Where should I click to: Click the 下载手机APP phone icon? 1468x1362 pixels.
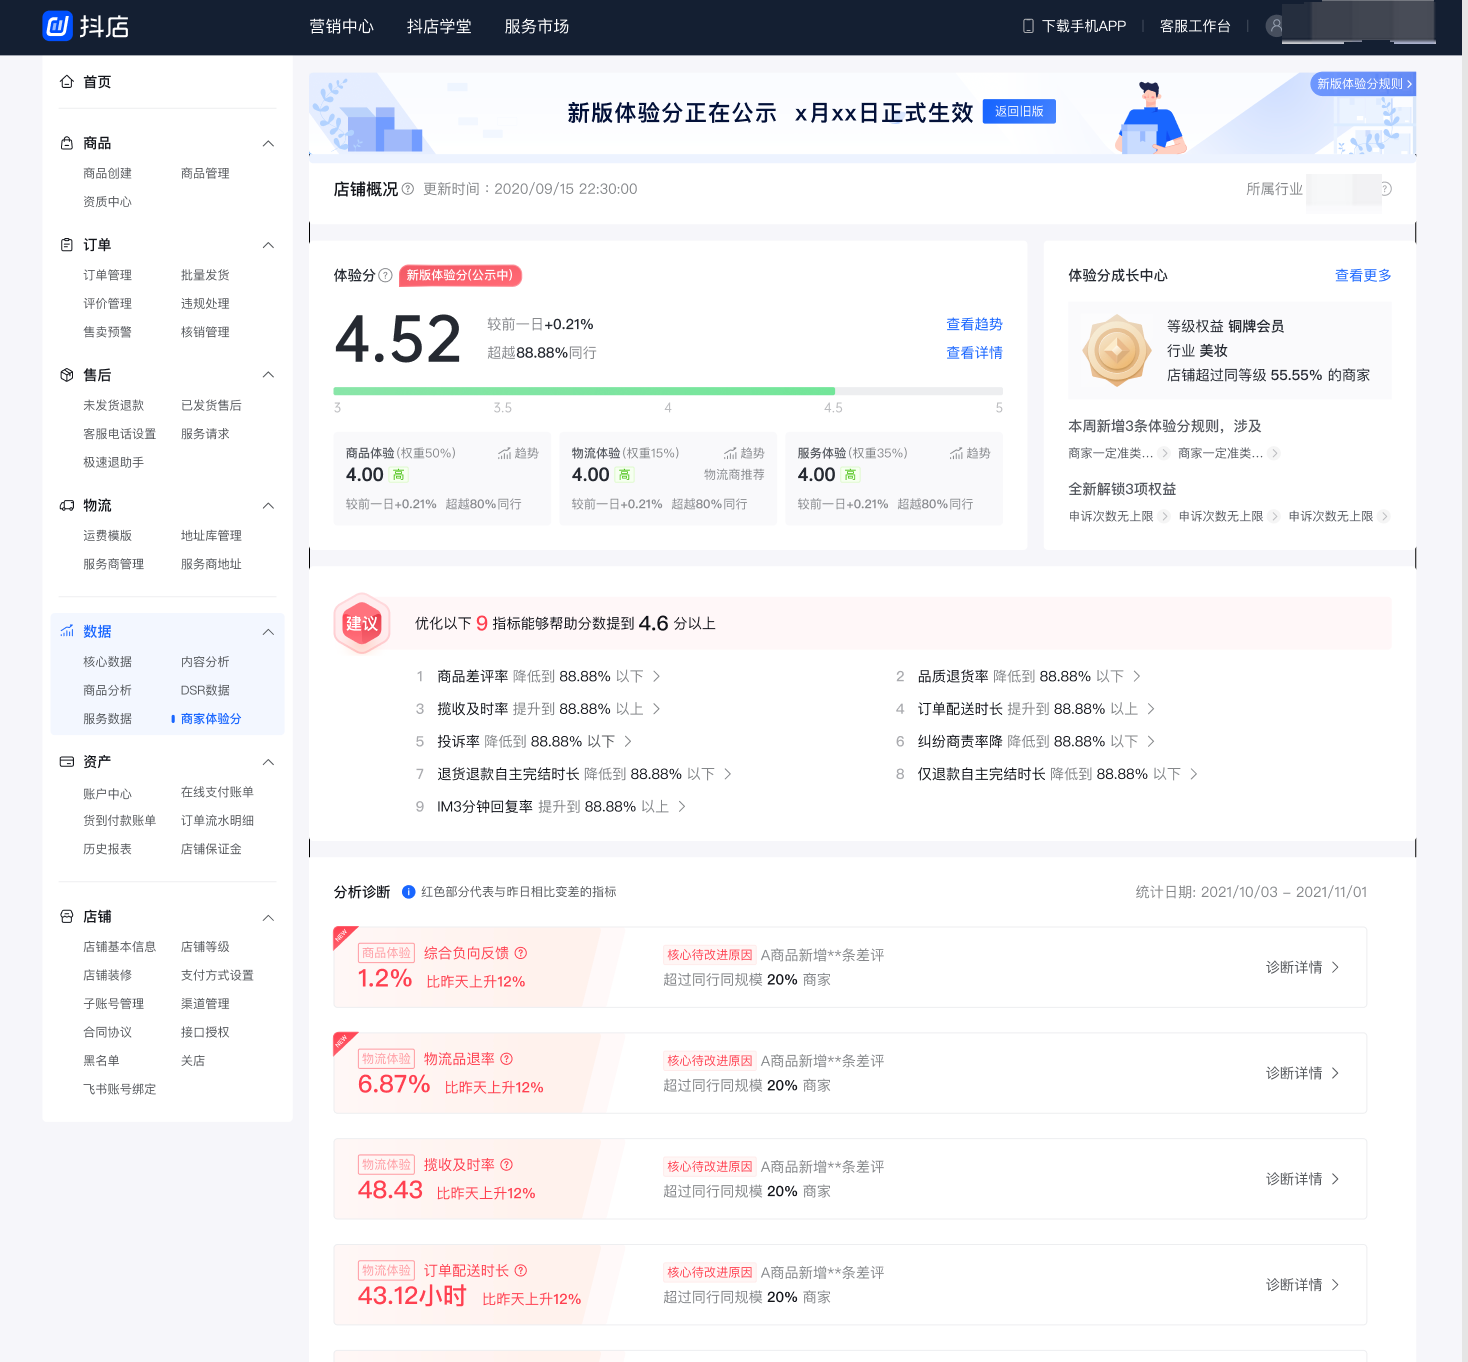click(1026, 25)
